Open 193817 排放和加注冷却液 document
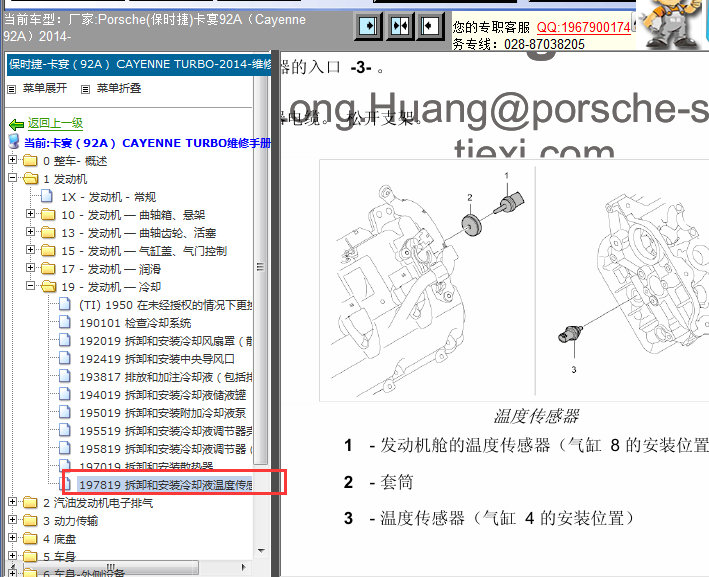709x577 pixels. (x=165, y=377)
